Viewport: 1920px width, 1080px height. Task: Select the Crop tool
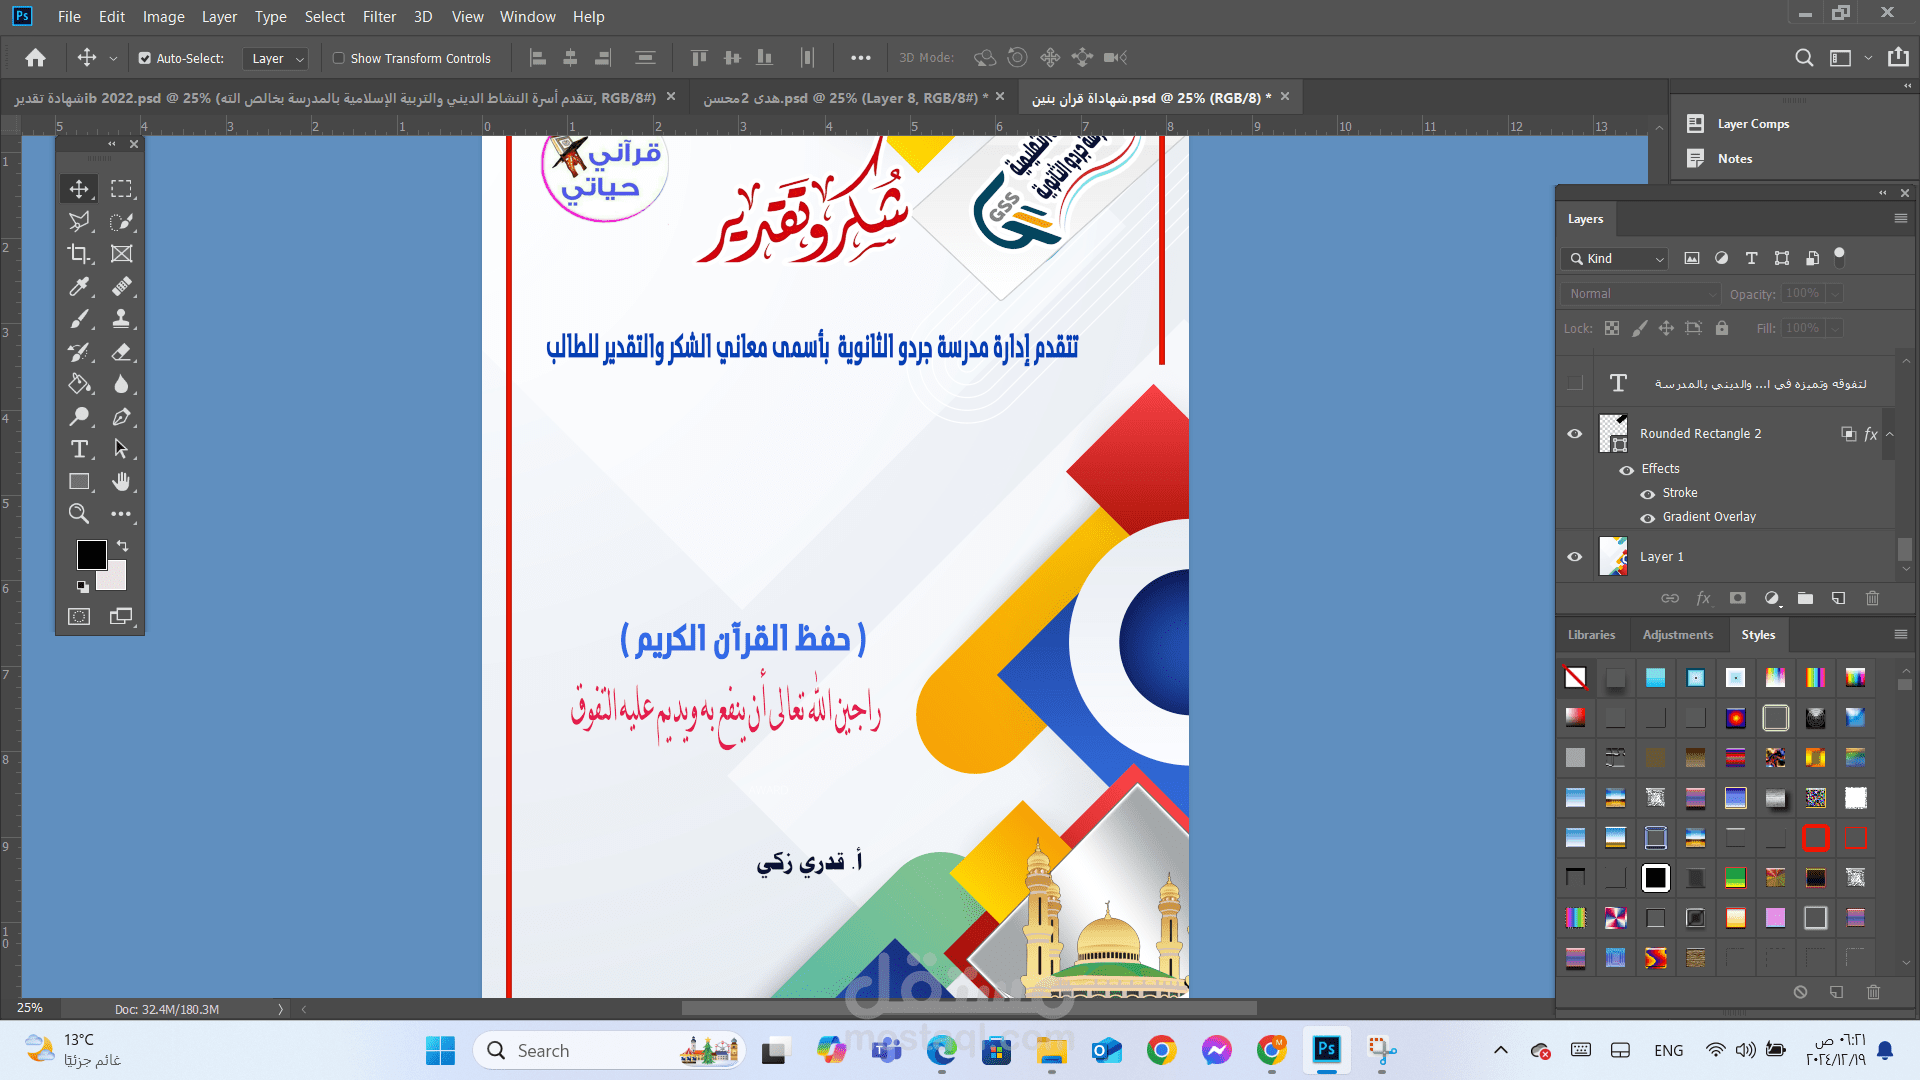(x=79, y=254)
